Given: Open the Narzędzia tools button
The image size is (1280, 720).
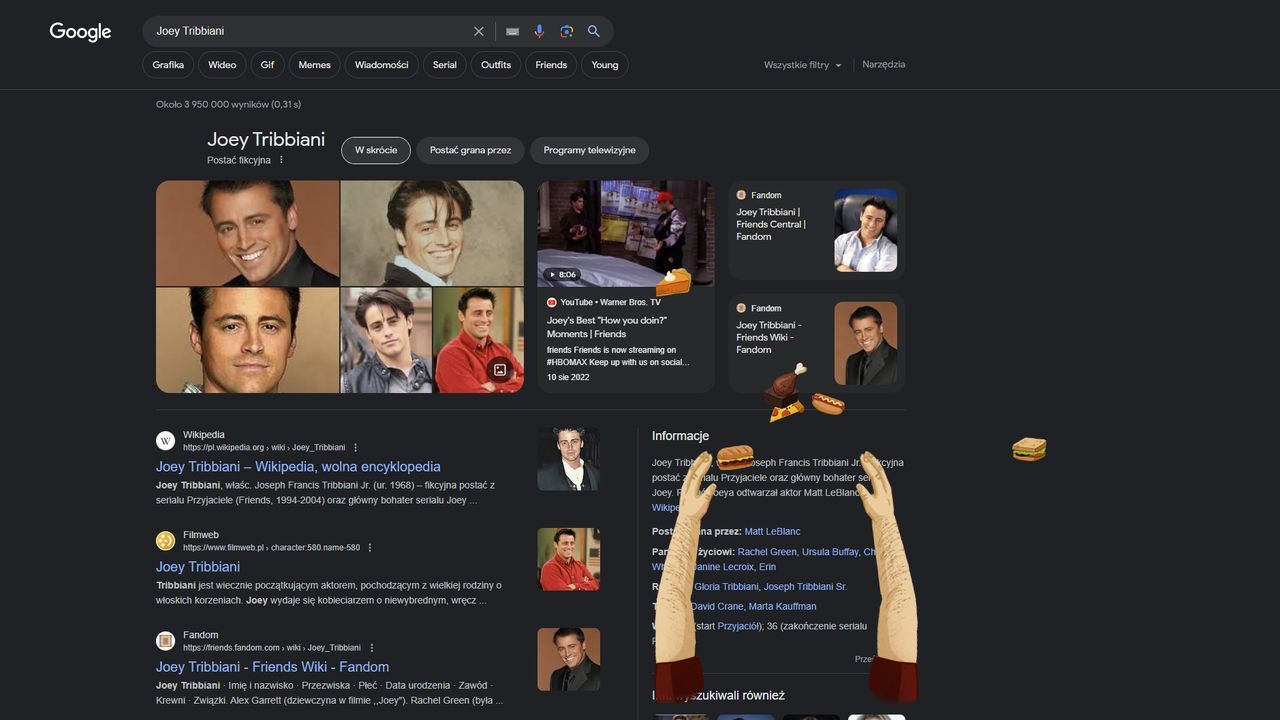Looking at the screenshot, I should pos(884,64).
